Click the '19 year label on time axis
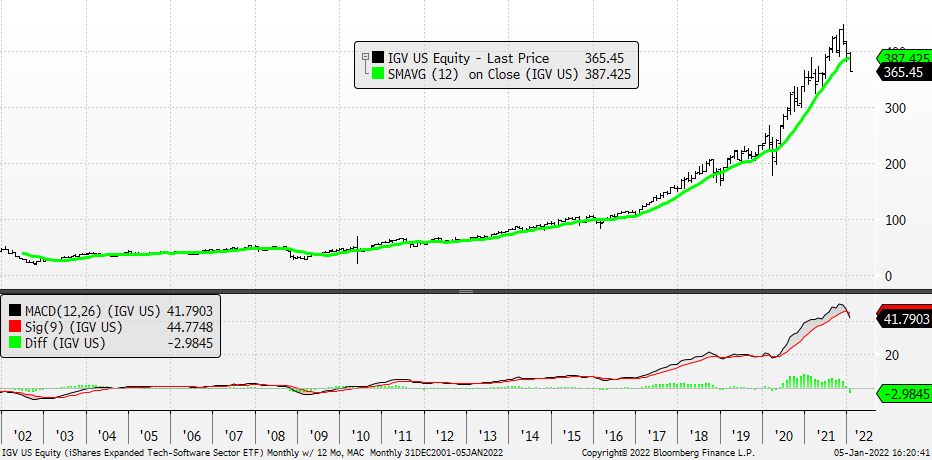Viewport: 932px width, 460px height. [741, 434]
